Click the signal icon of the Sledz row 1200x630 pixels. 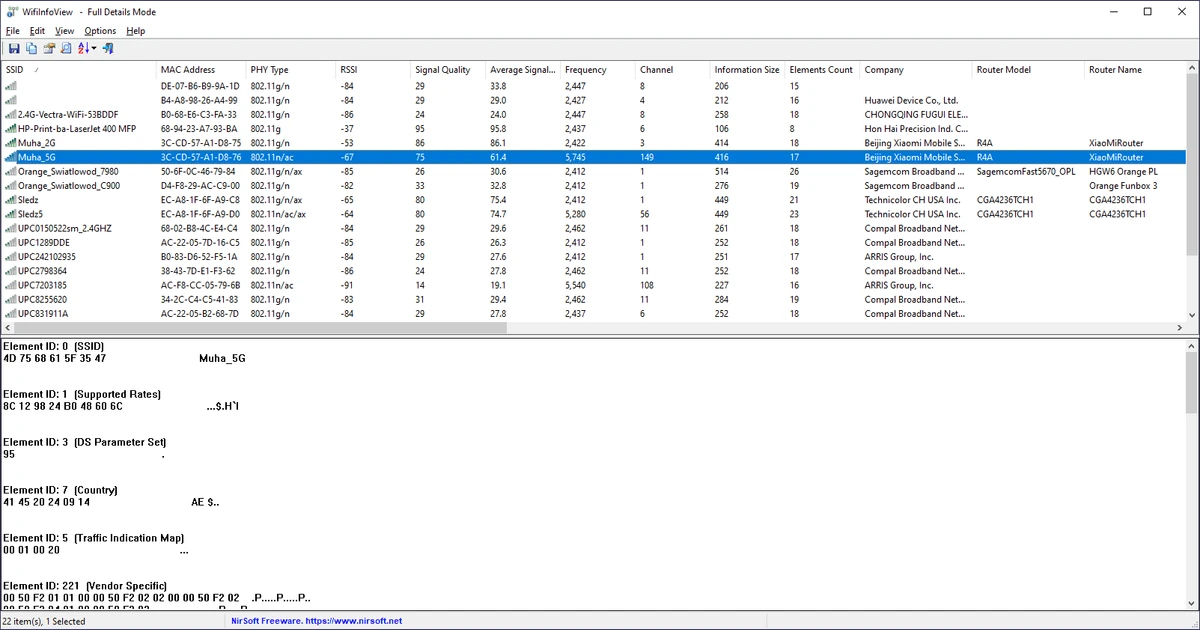(10, 200)
